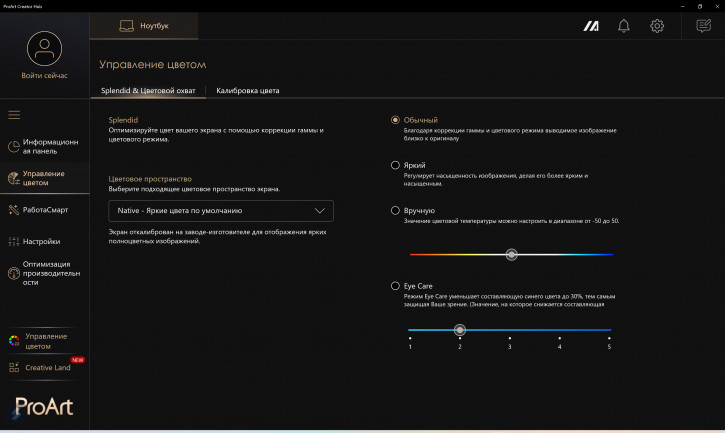Open Оптимизация производительности in sidebar
The width and height of the screenshot is (725, 433).
pos(44,273)
